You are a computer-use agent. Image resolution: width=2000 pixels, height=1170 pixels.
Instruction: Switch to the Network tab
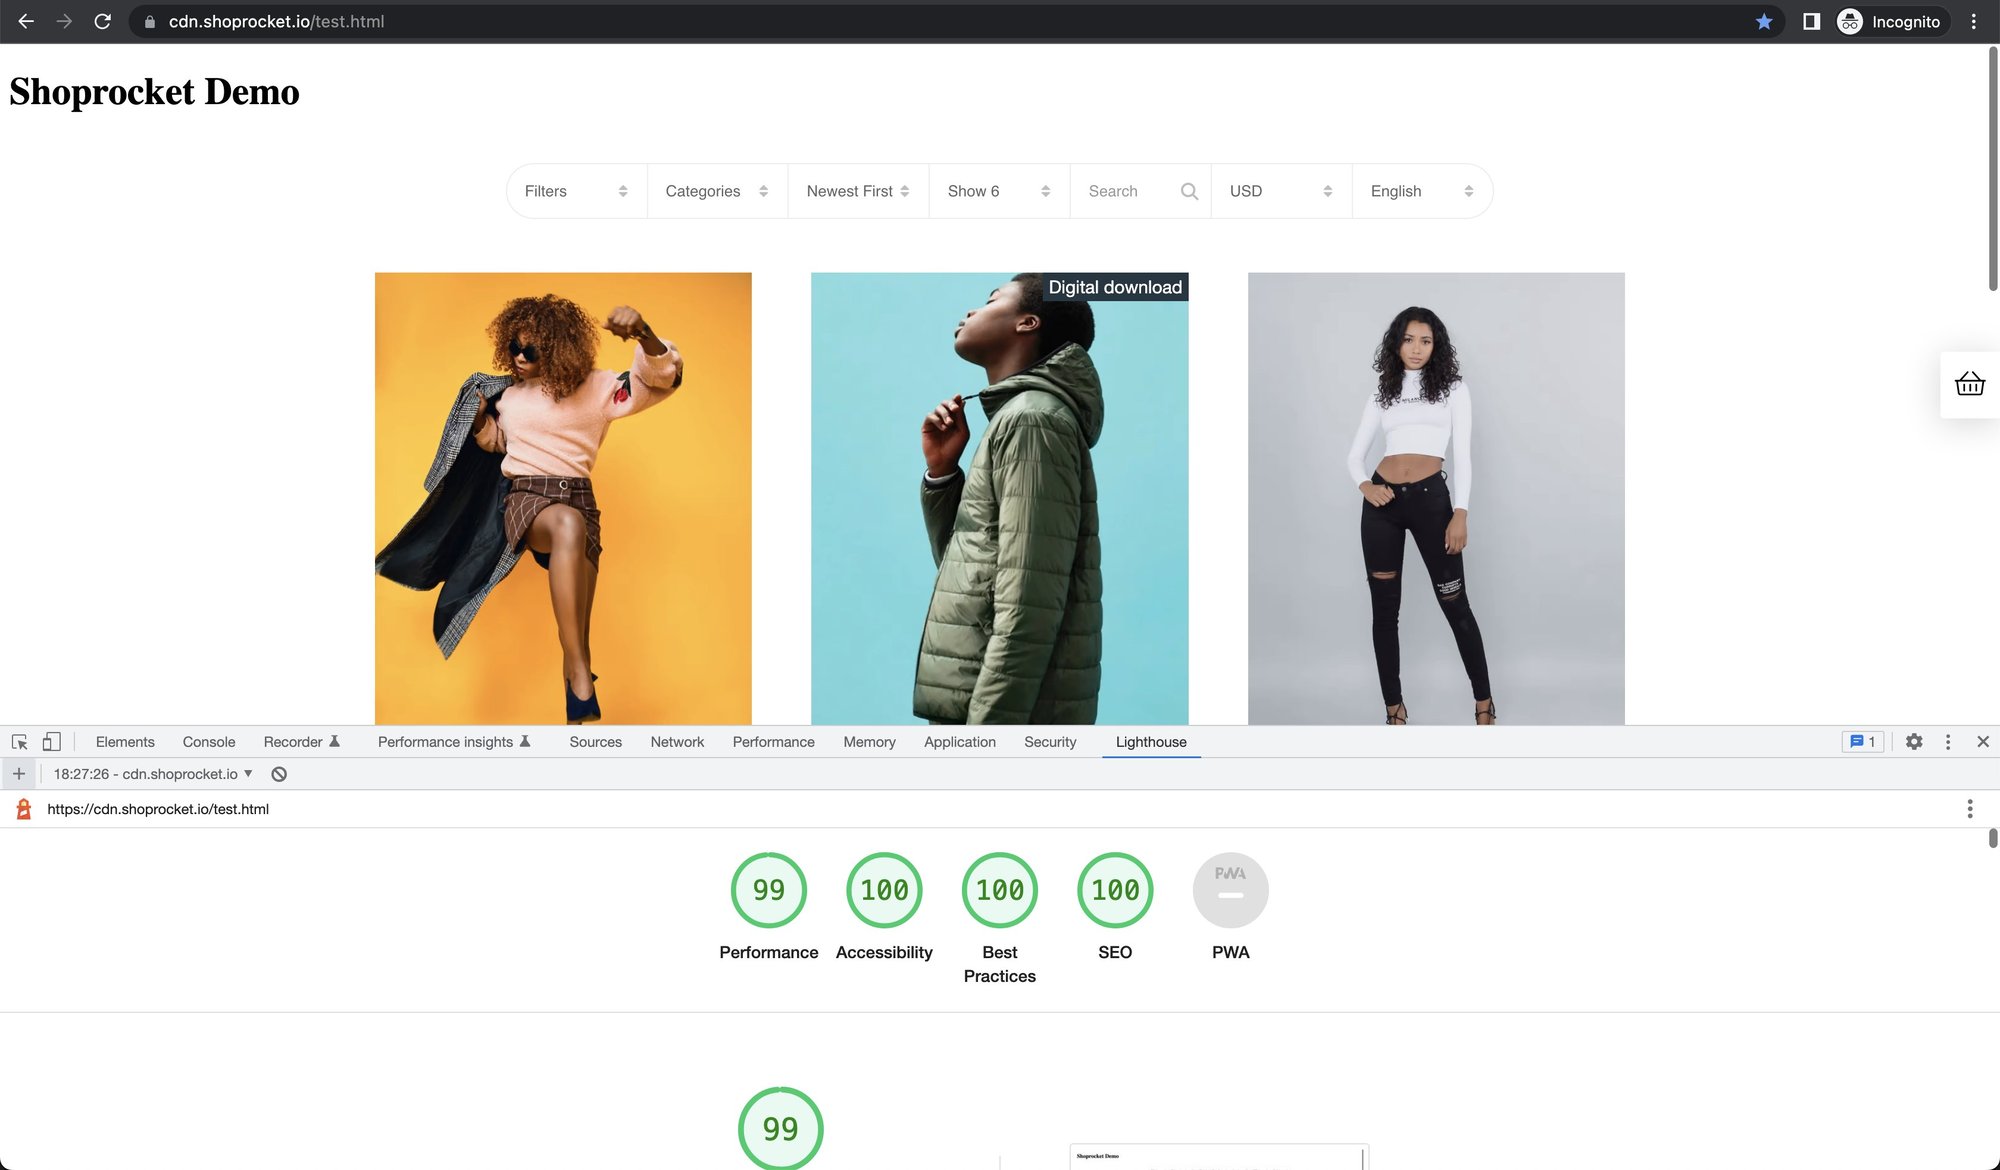(x=677, y=742)
